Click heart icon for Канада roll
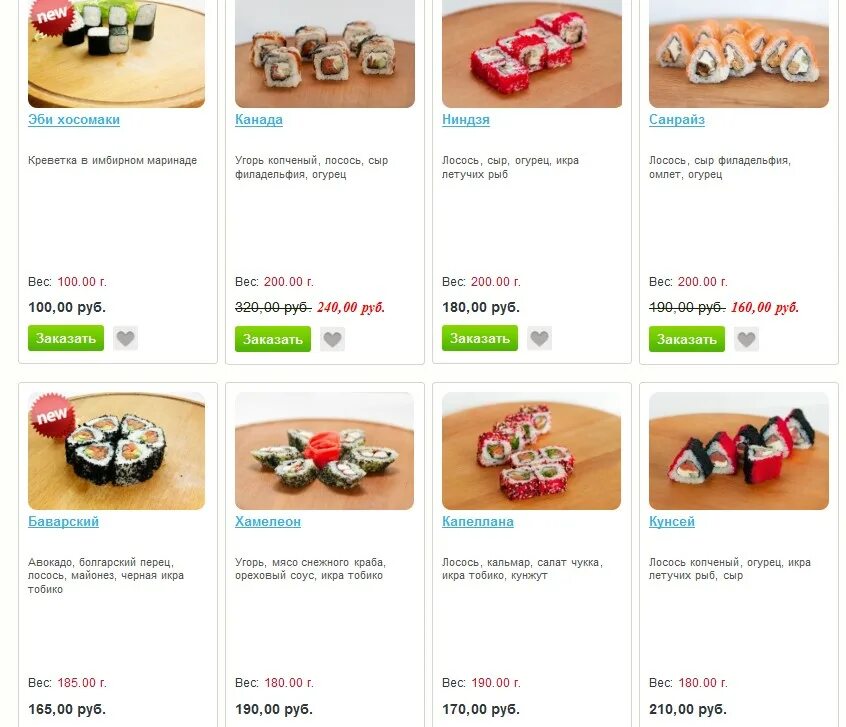The width and height of the screenshot is (846, 727). [x=332, y=339]
